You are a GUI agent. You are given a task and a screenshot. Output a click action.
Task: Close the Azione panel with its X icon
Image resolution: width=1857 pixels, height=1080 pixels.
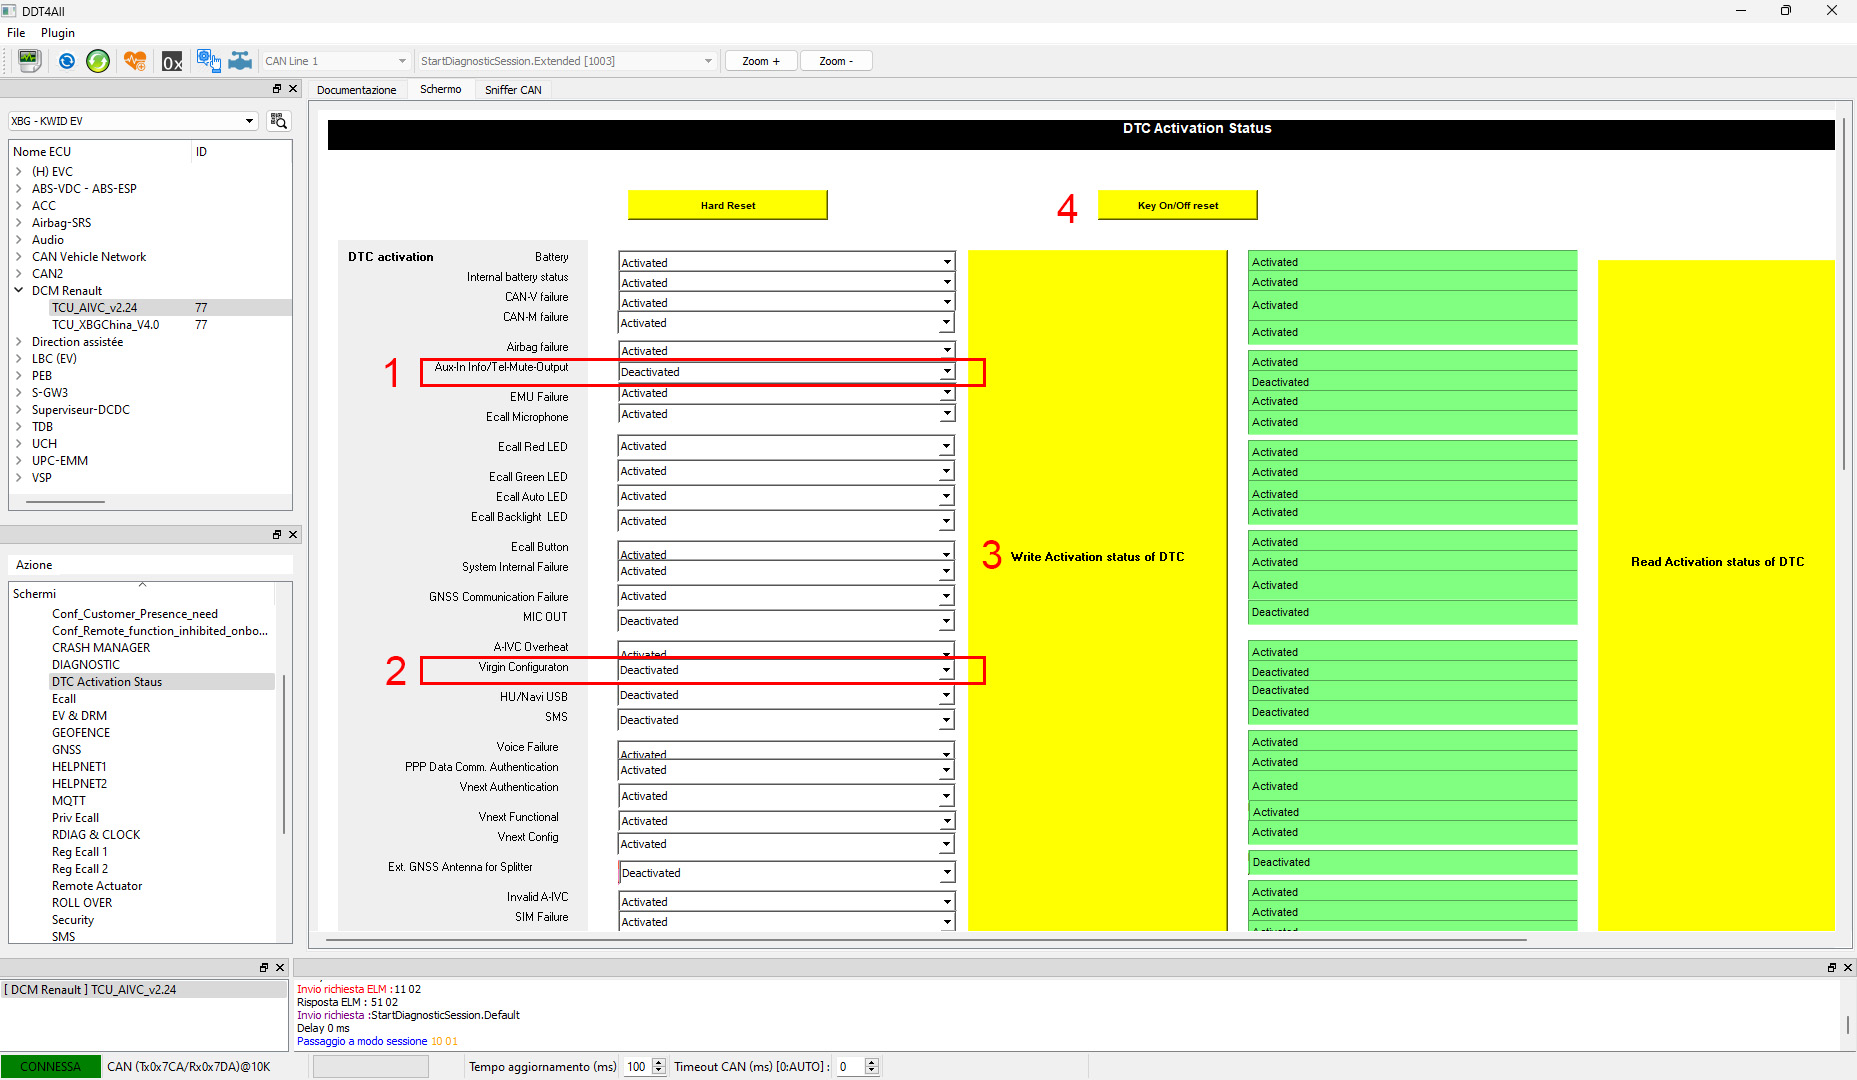293,535
